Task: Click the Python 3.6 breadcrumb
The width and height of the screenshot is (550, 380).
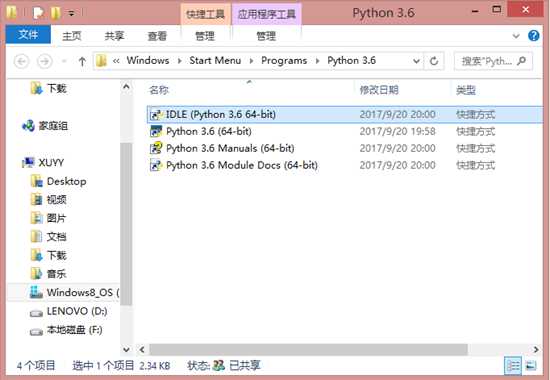Action: [351, 60]
